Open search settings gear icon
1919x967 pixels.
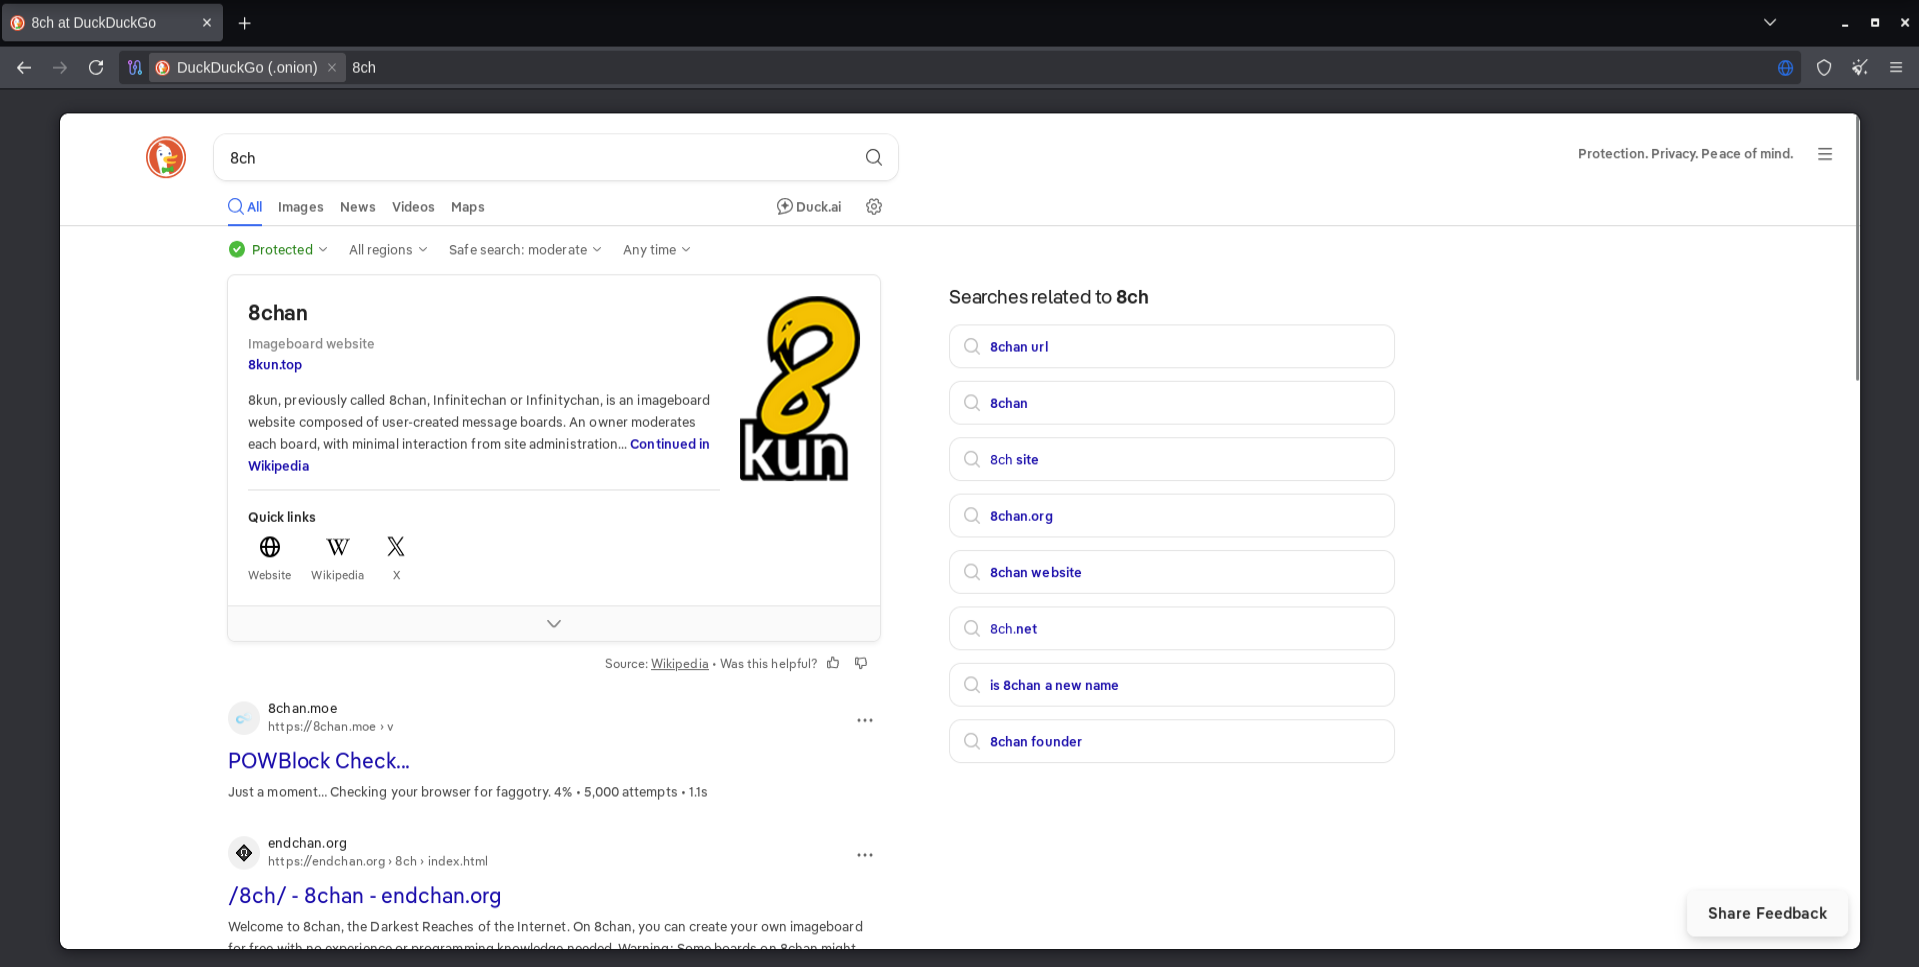tap(874, 207)
